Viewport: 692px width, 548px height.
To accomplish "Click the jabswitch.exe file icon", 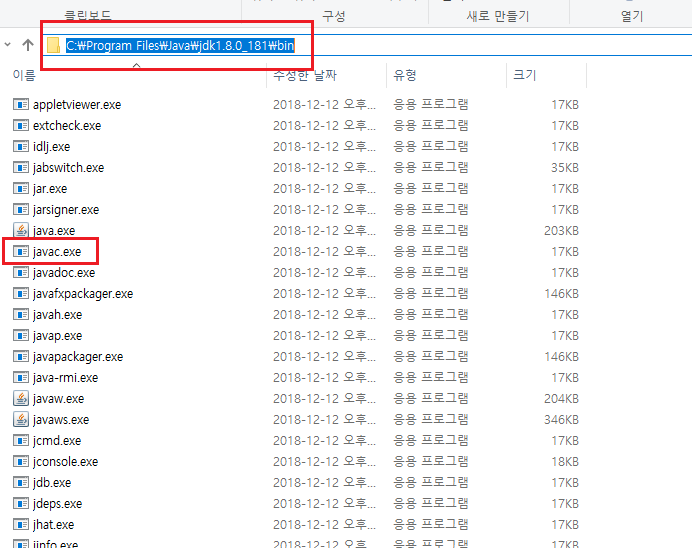I will tap(21, 168).
